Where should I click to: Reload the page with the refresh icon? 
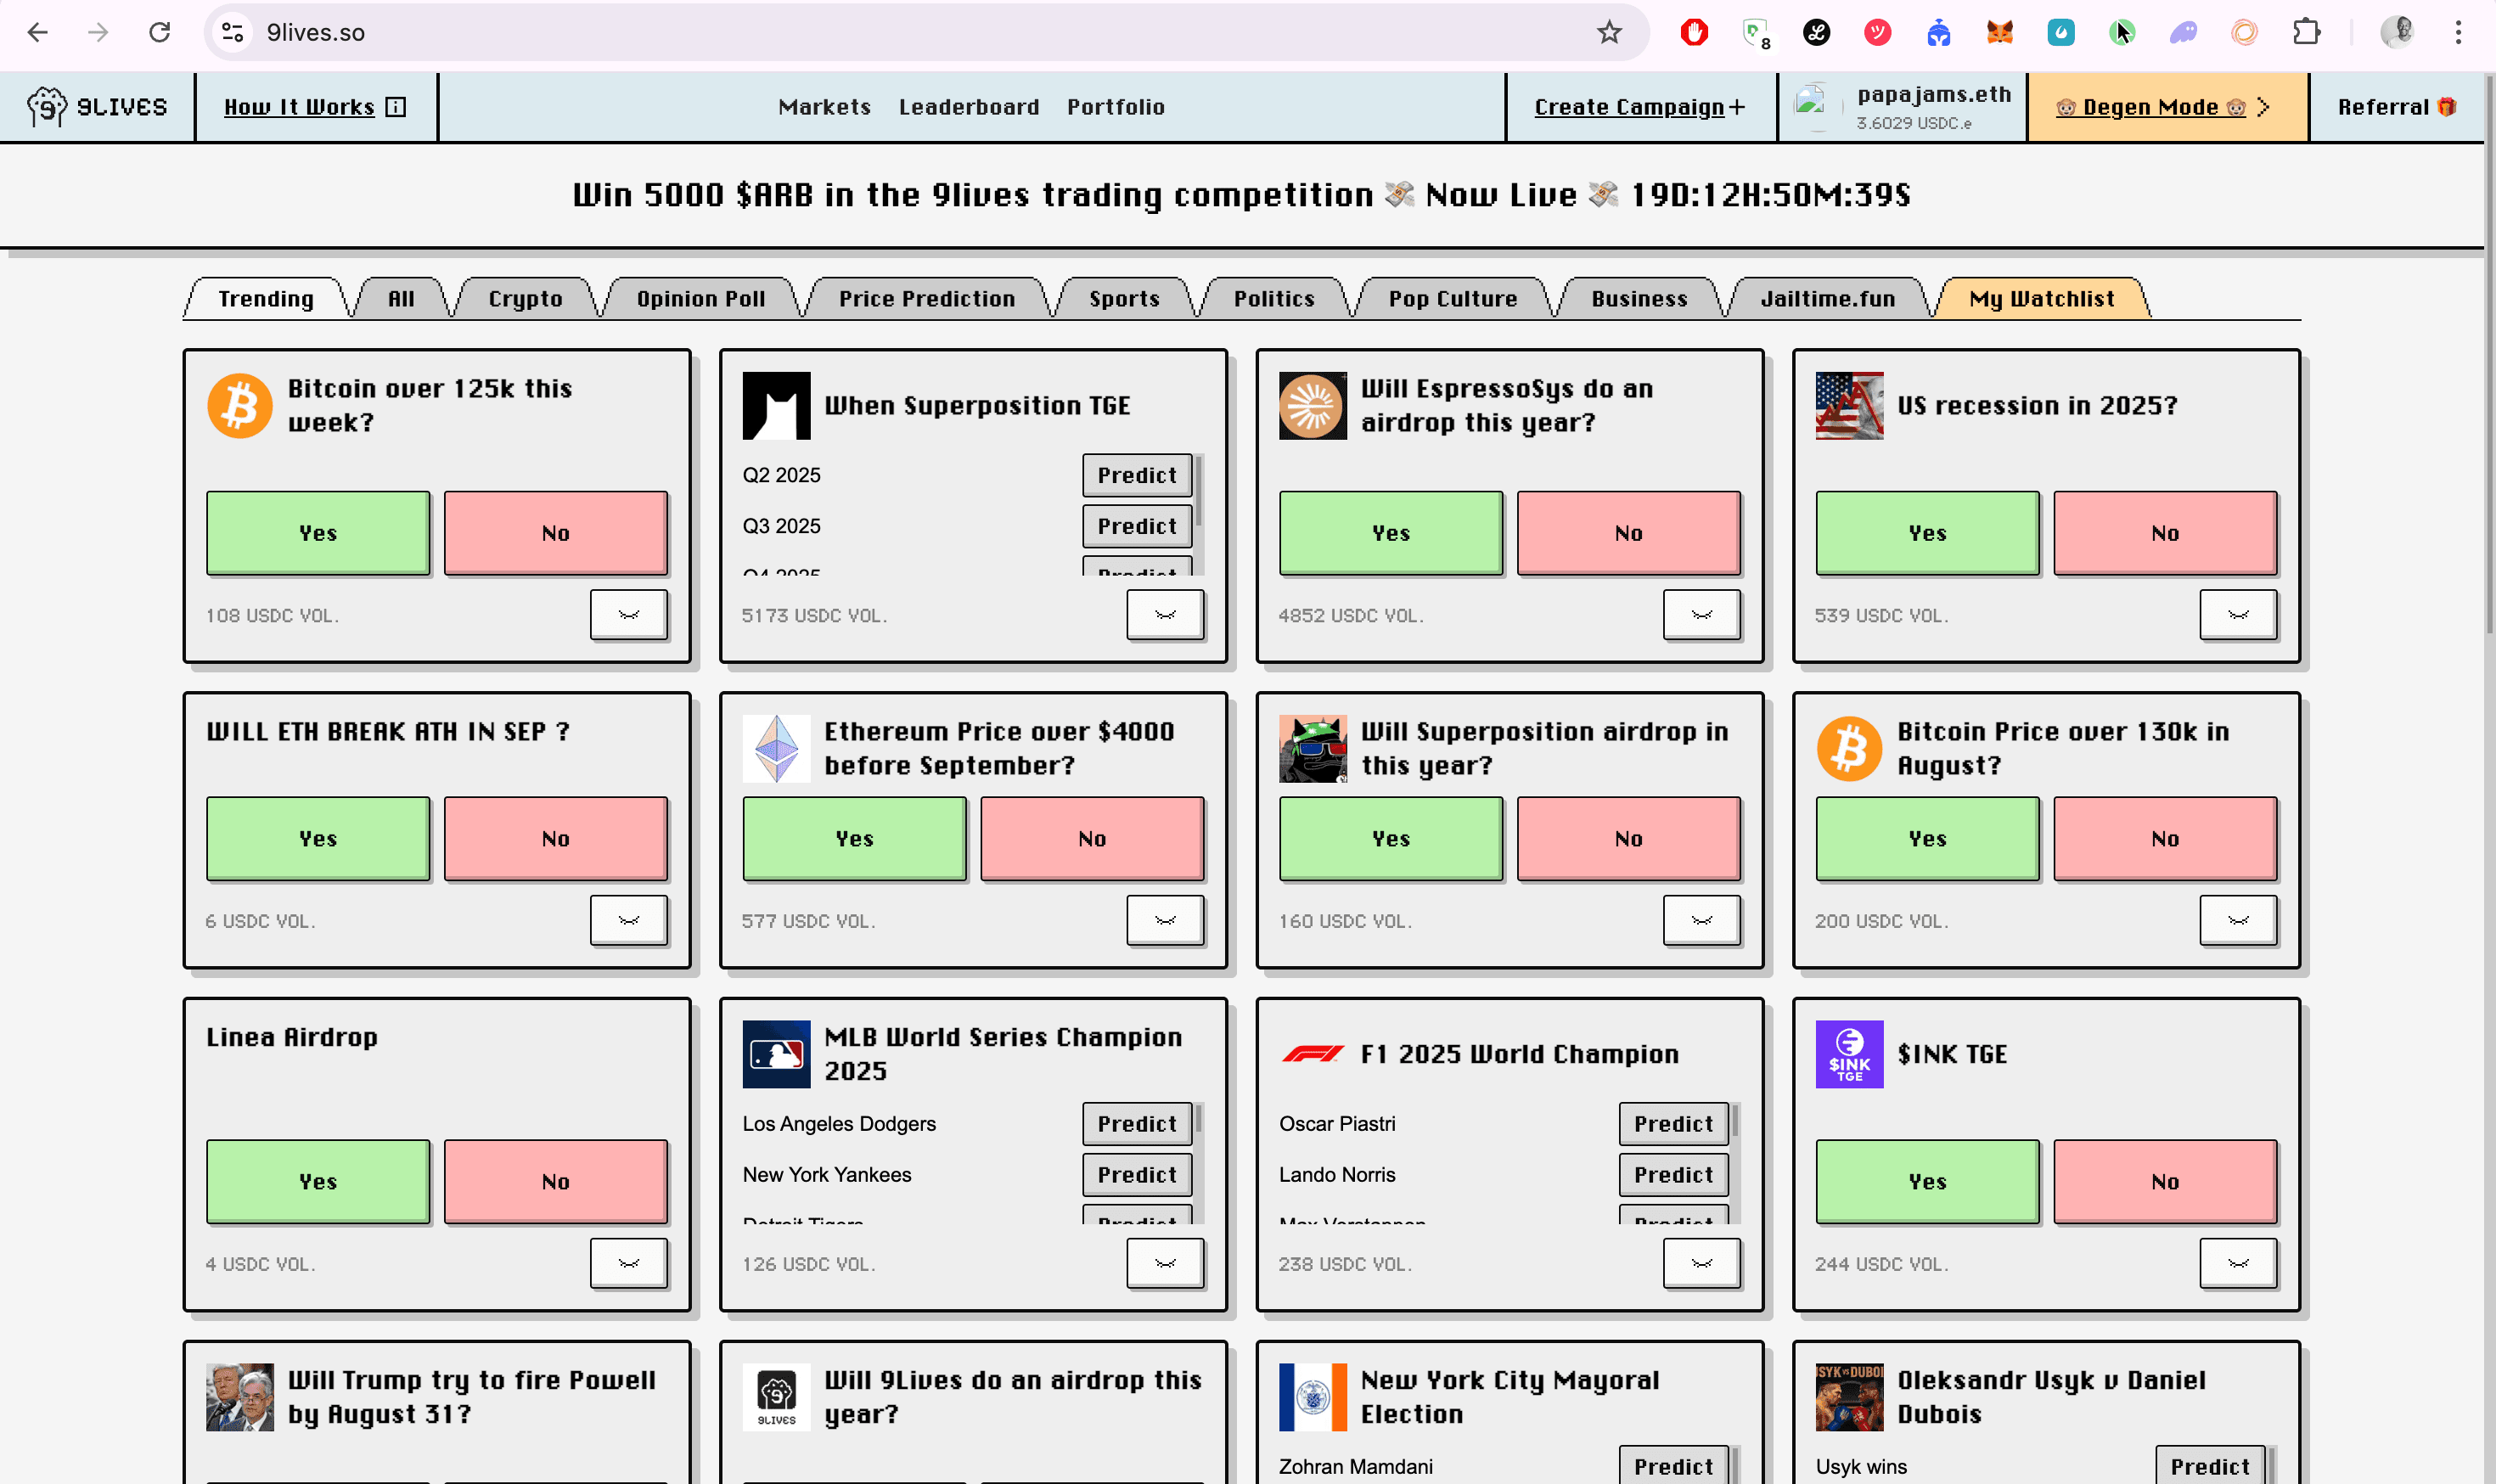point(159,32)
